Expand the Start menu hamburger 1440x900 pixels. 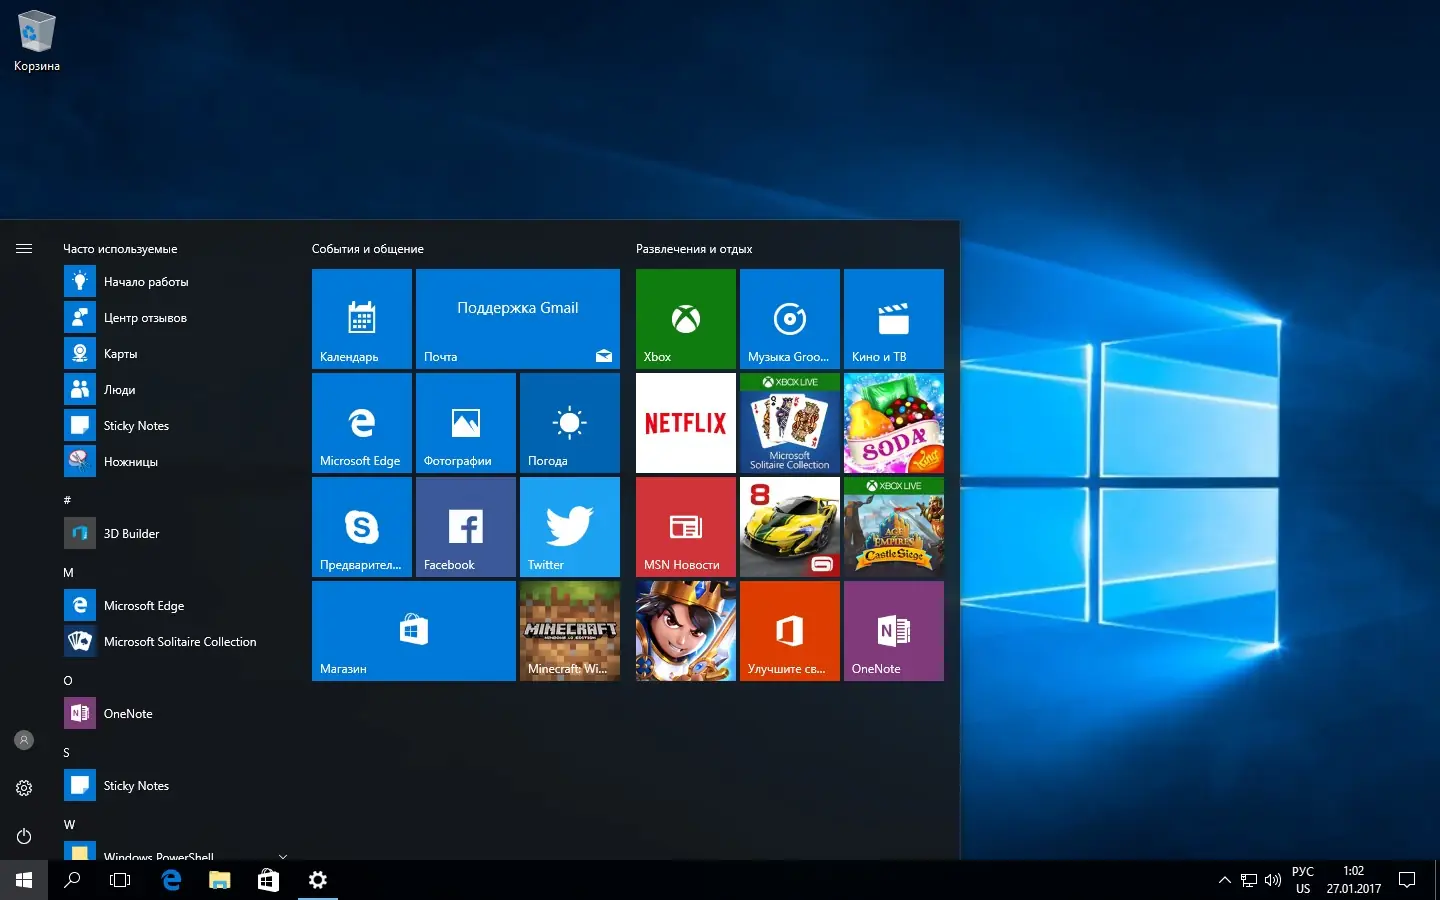tap(24, 248)
